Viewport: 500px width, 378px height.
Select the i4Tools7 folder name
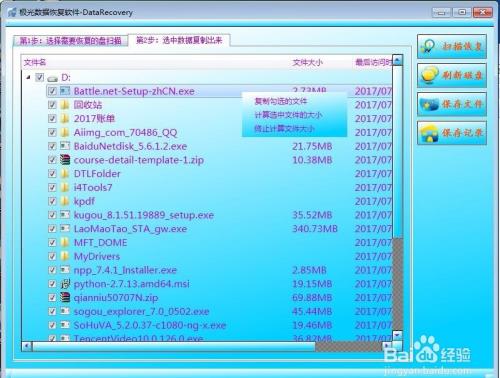click(x=93, y=187)
